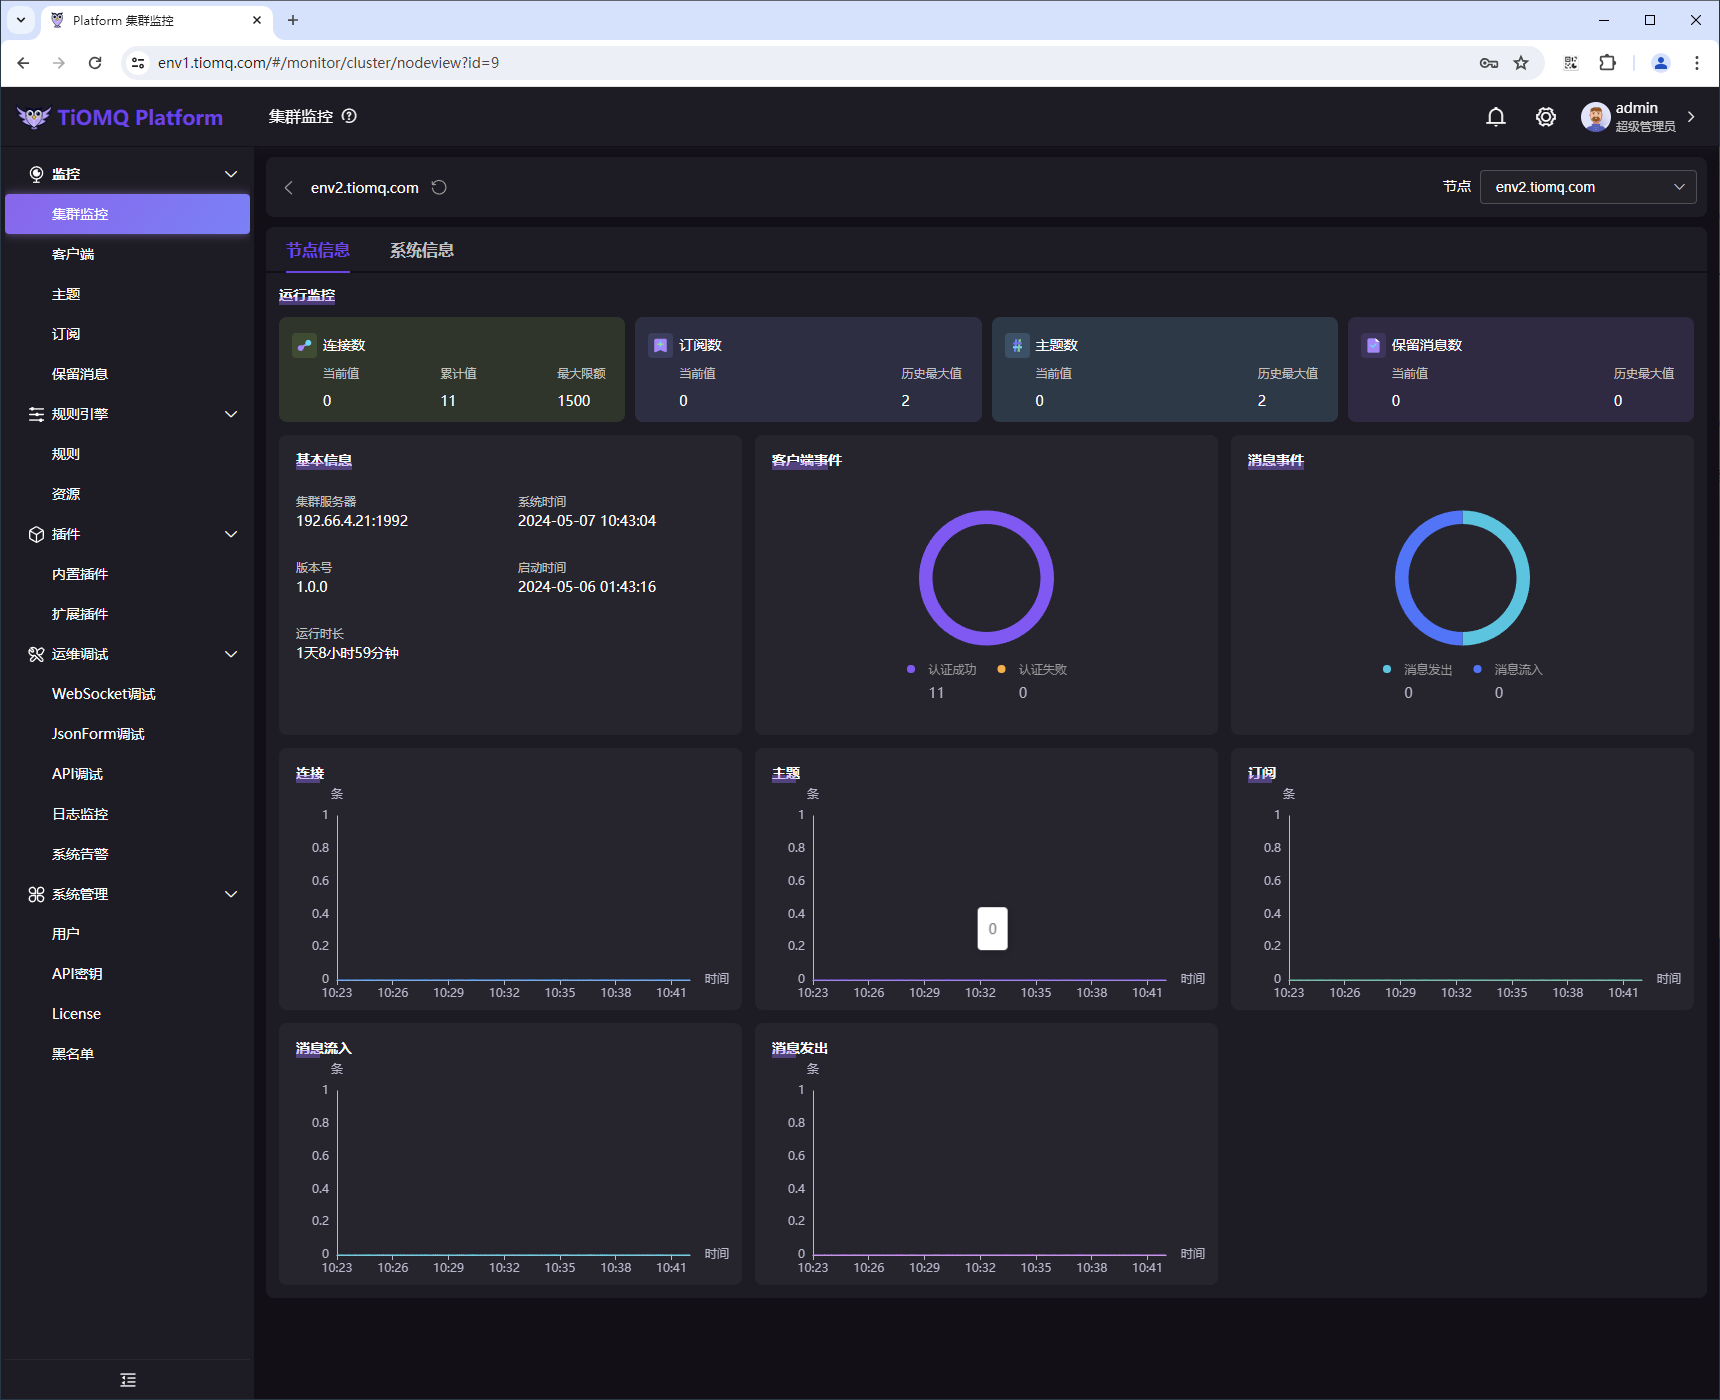Collapse sidebar with bottom menu-fold icon
The height and width of the screenshot is (1400, 1720).
pyautogui.click(x=128, y=1380)
